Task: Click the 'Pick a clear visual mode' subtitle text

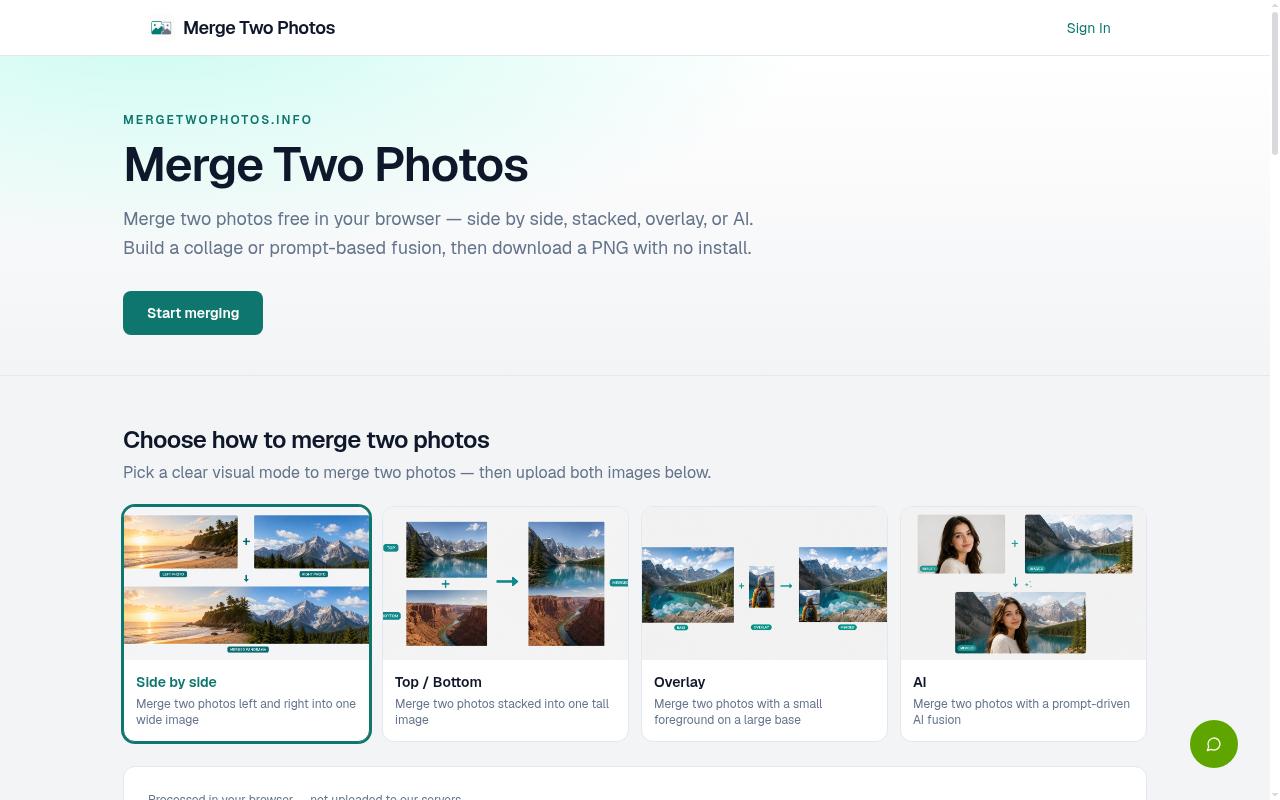Action: click(417, 472)
